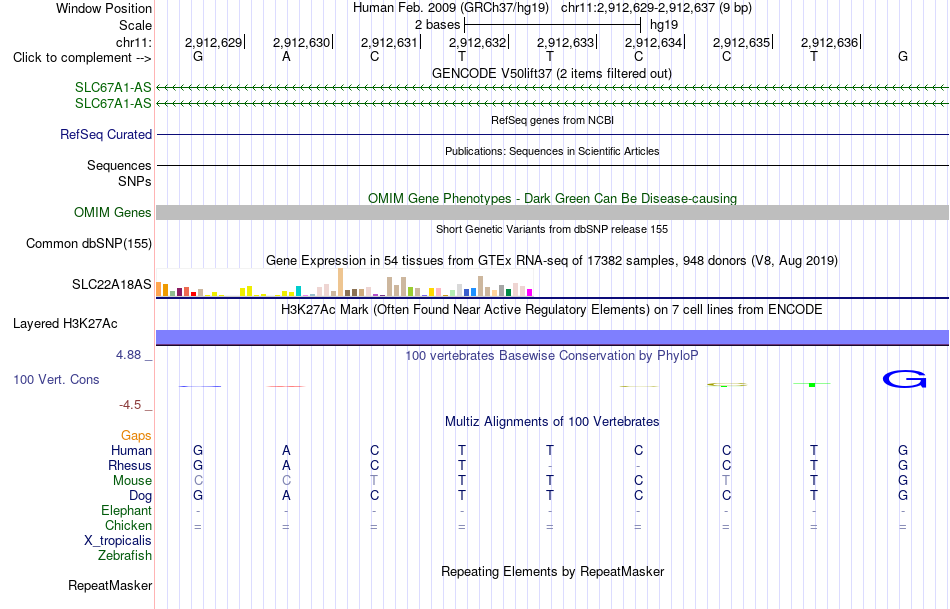
Task: Click the Scale track label
Action: coord(135,25)
